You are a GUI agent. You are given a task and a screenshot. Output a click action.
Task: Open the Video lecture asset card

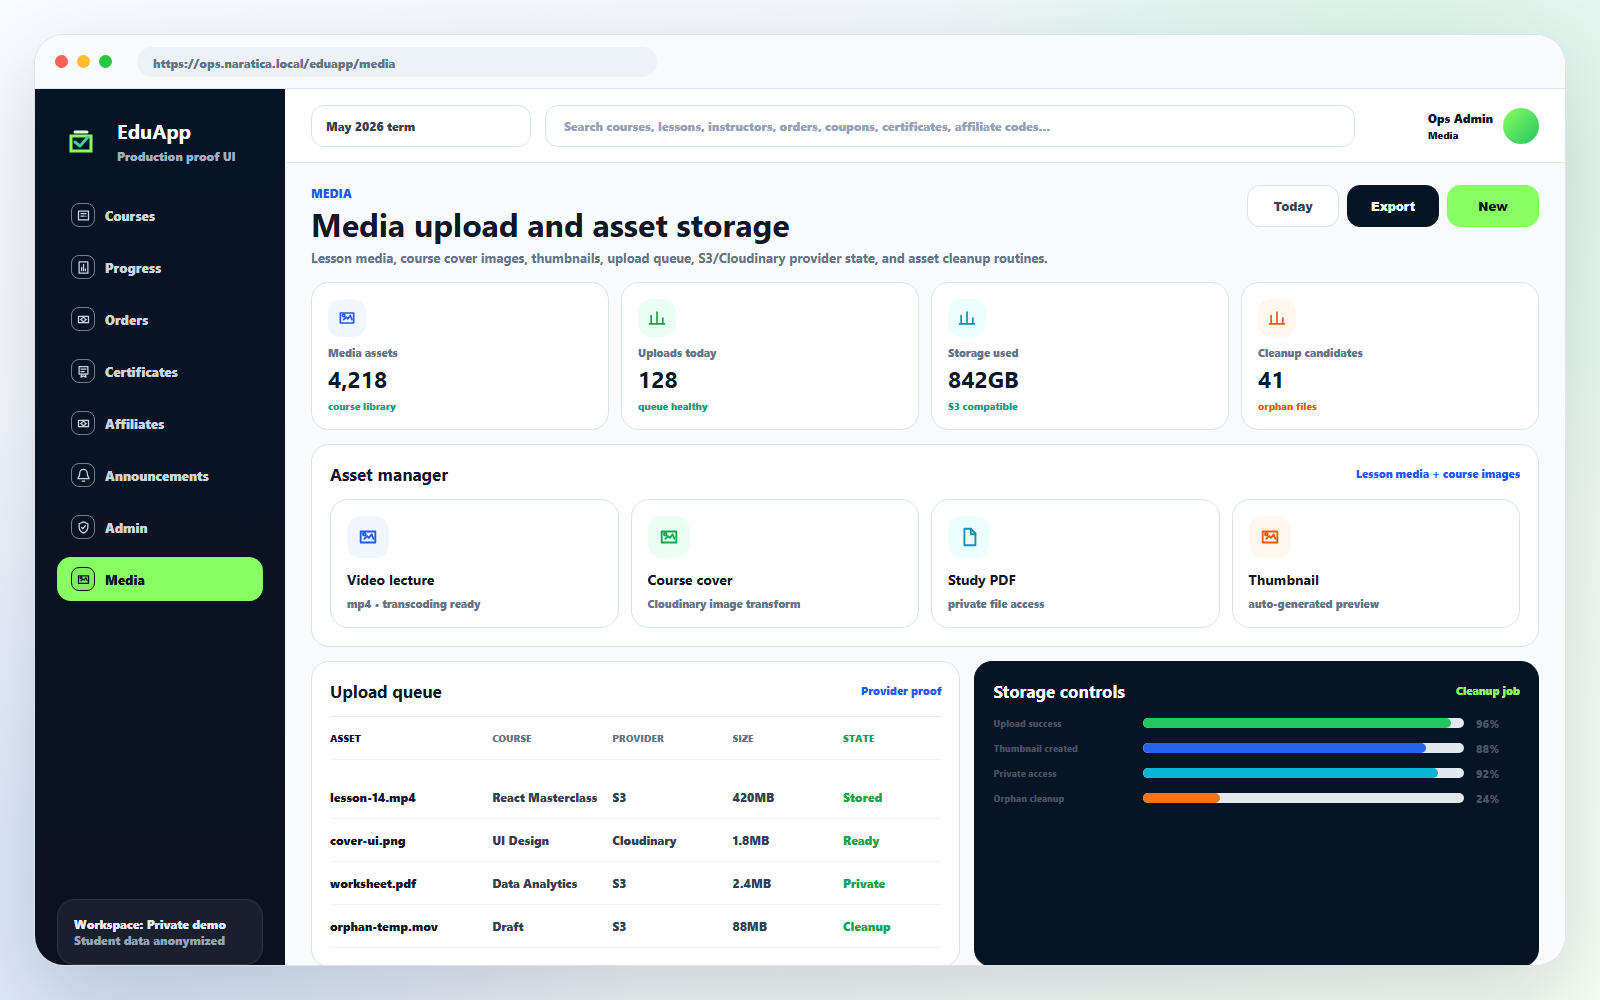pyautogui.click(x=474, y=563)
